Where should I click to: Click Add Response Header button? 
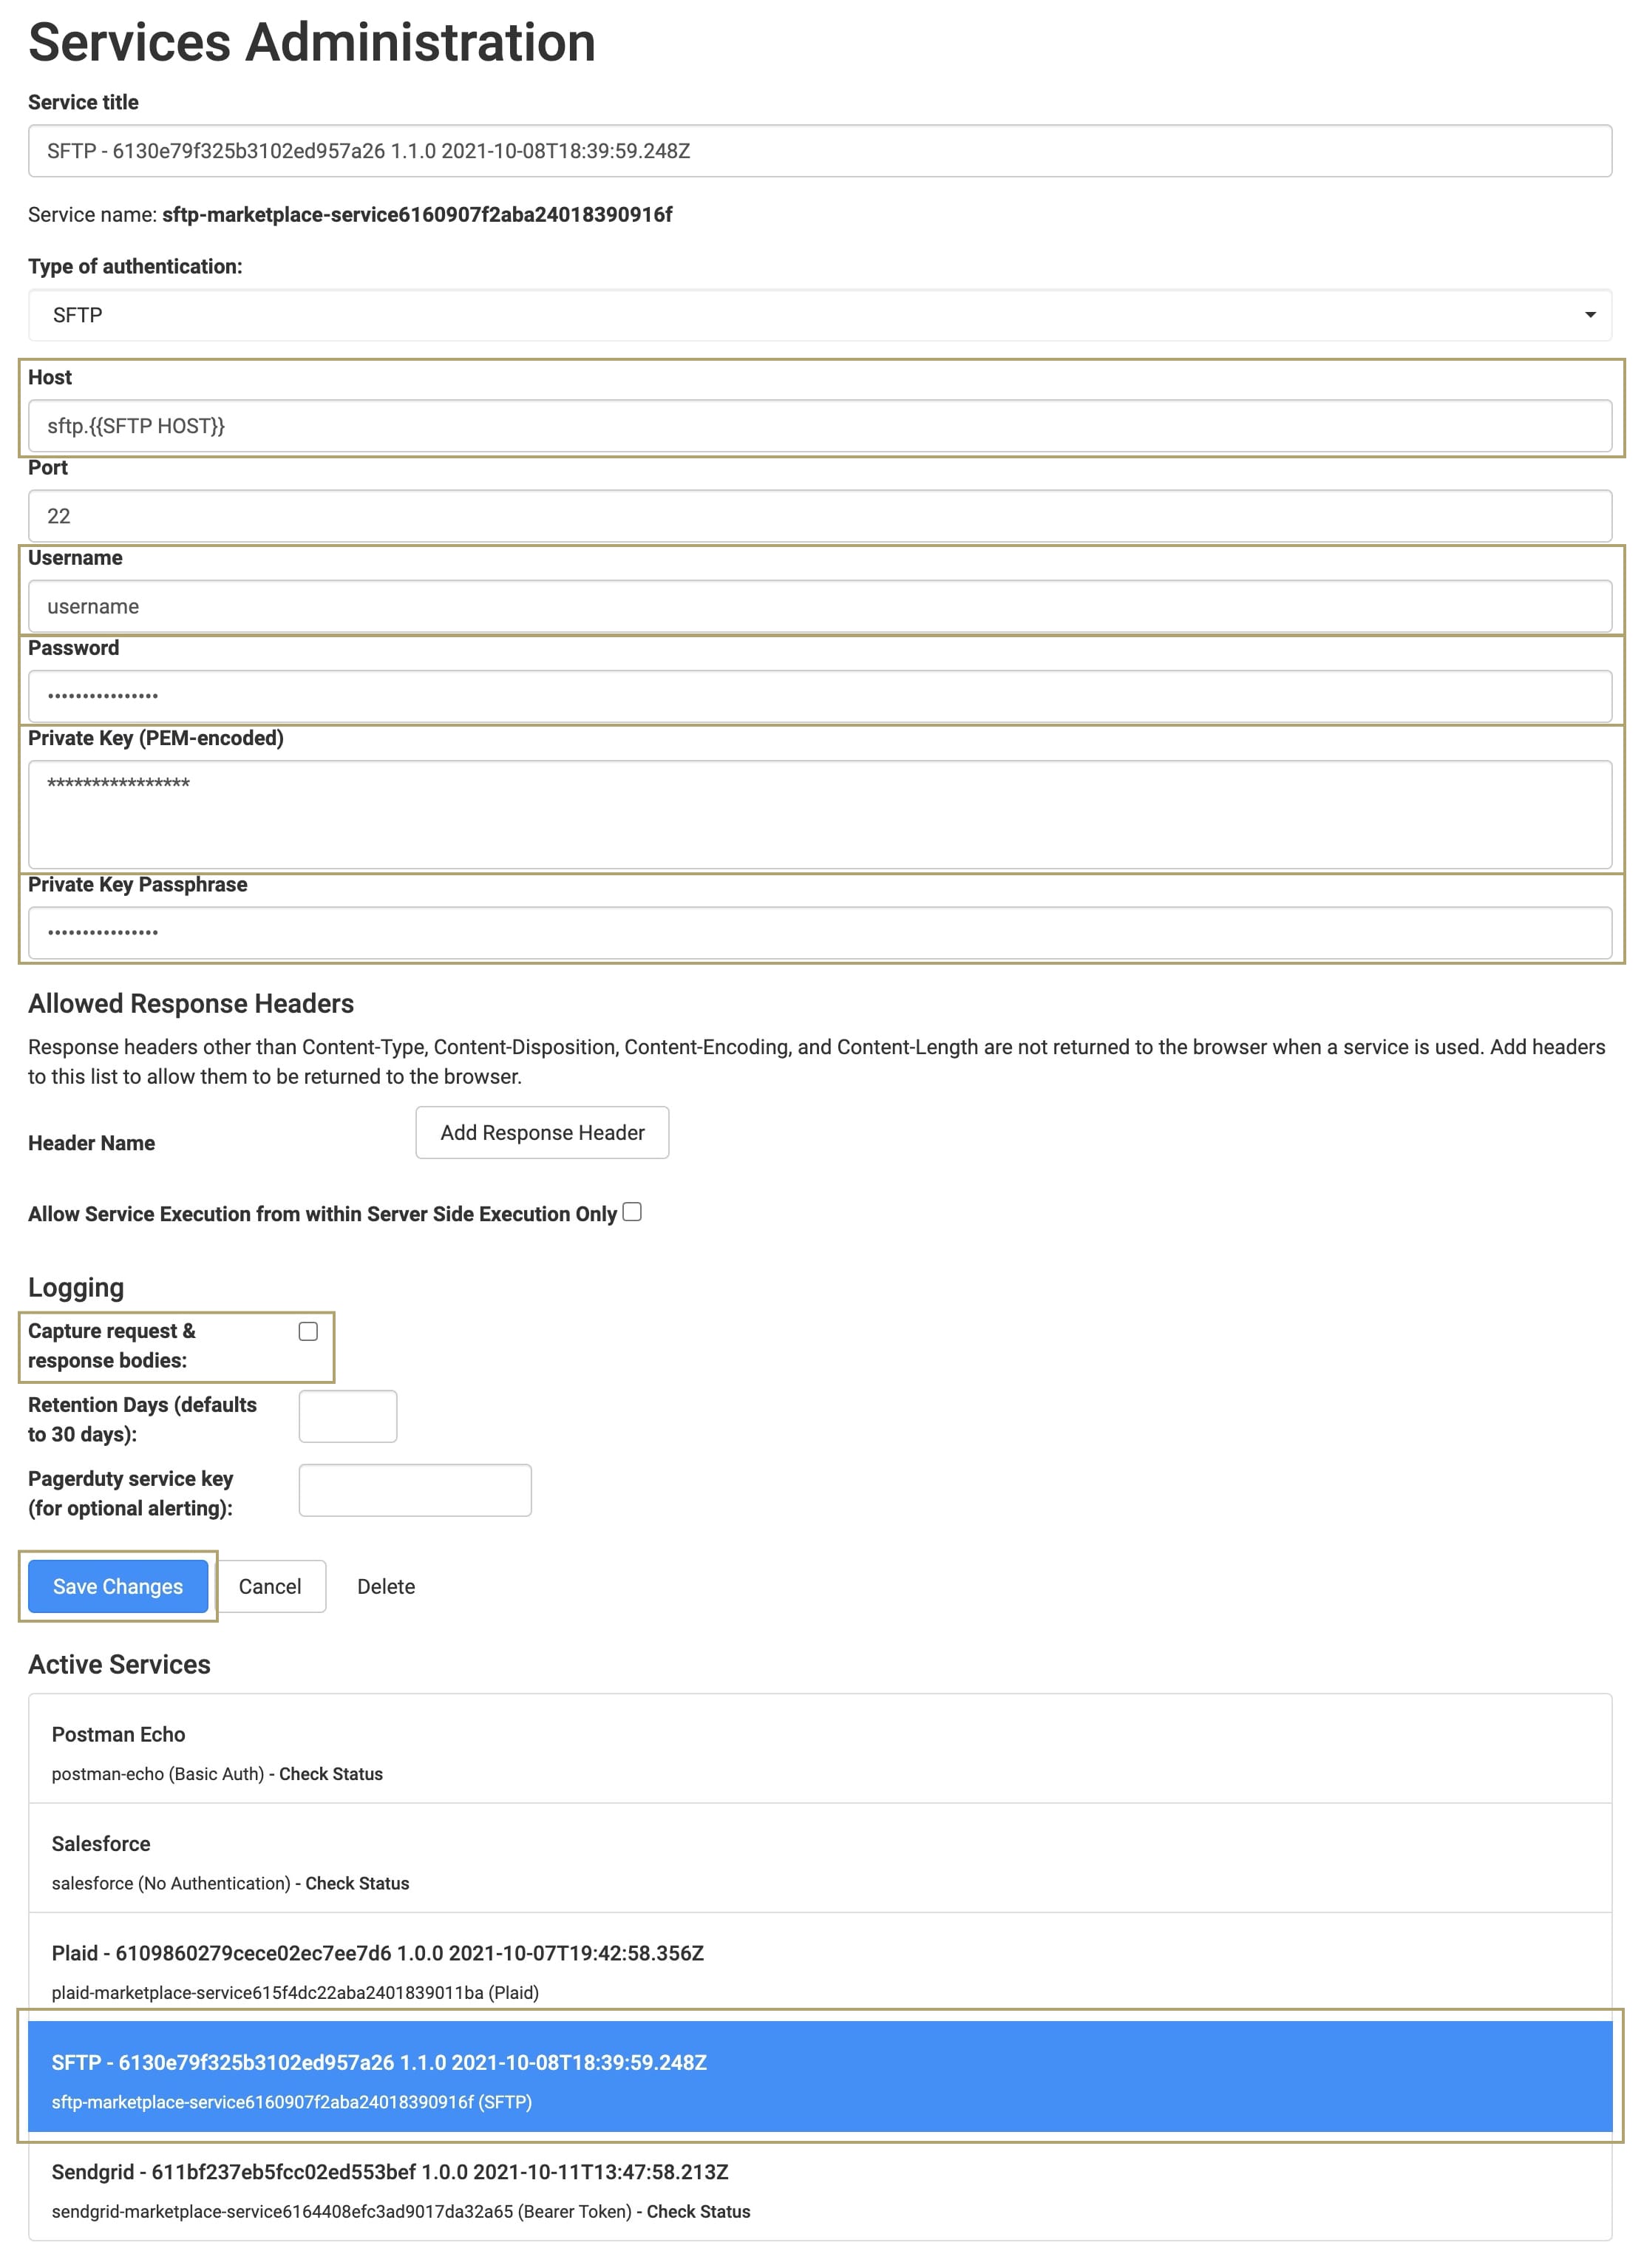pos(542,1132)
